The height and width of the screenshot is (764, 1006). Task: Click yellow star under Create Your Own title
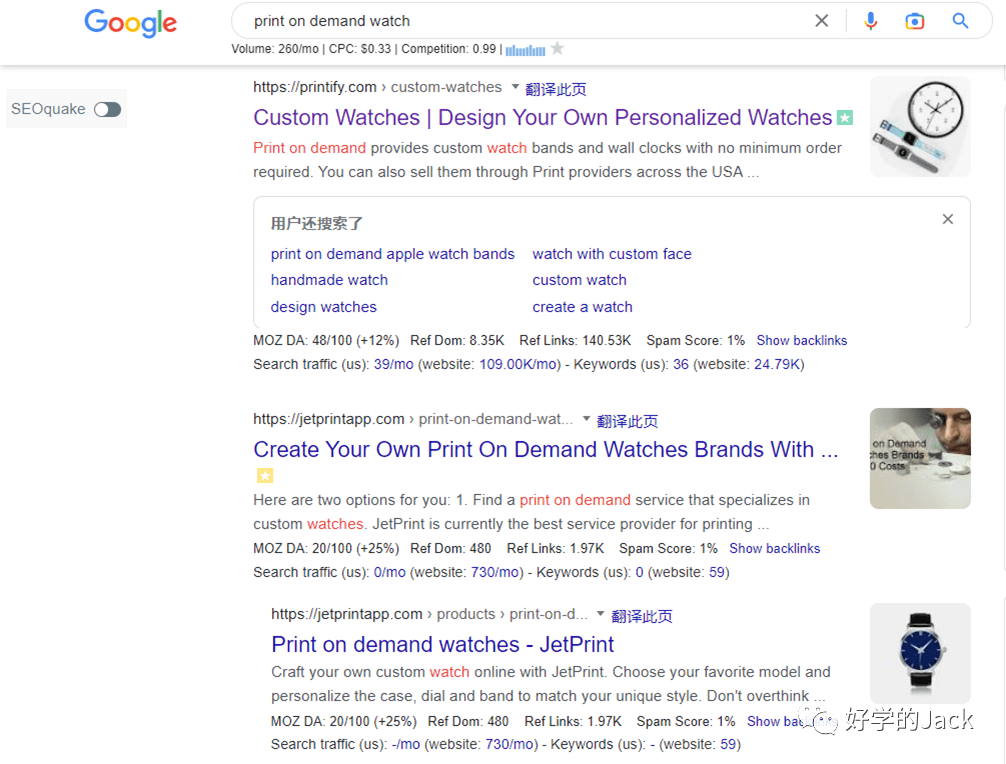pyautogui.click(x=265, y=475)
